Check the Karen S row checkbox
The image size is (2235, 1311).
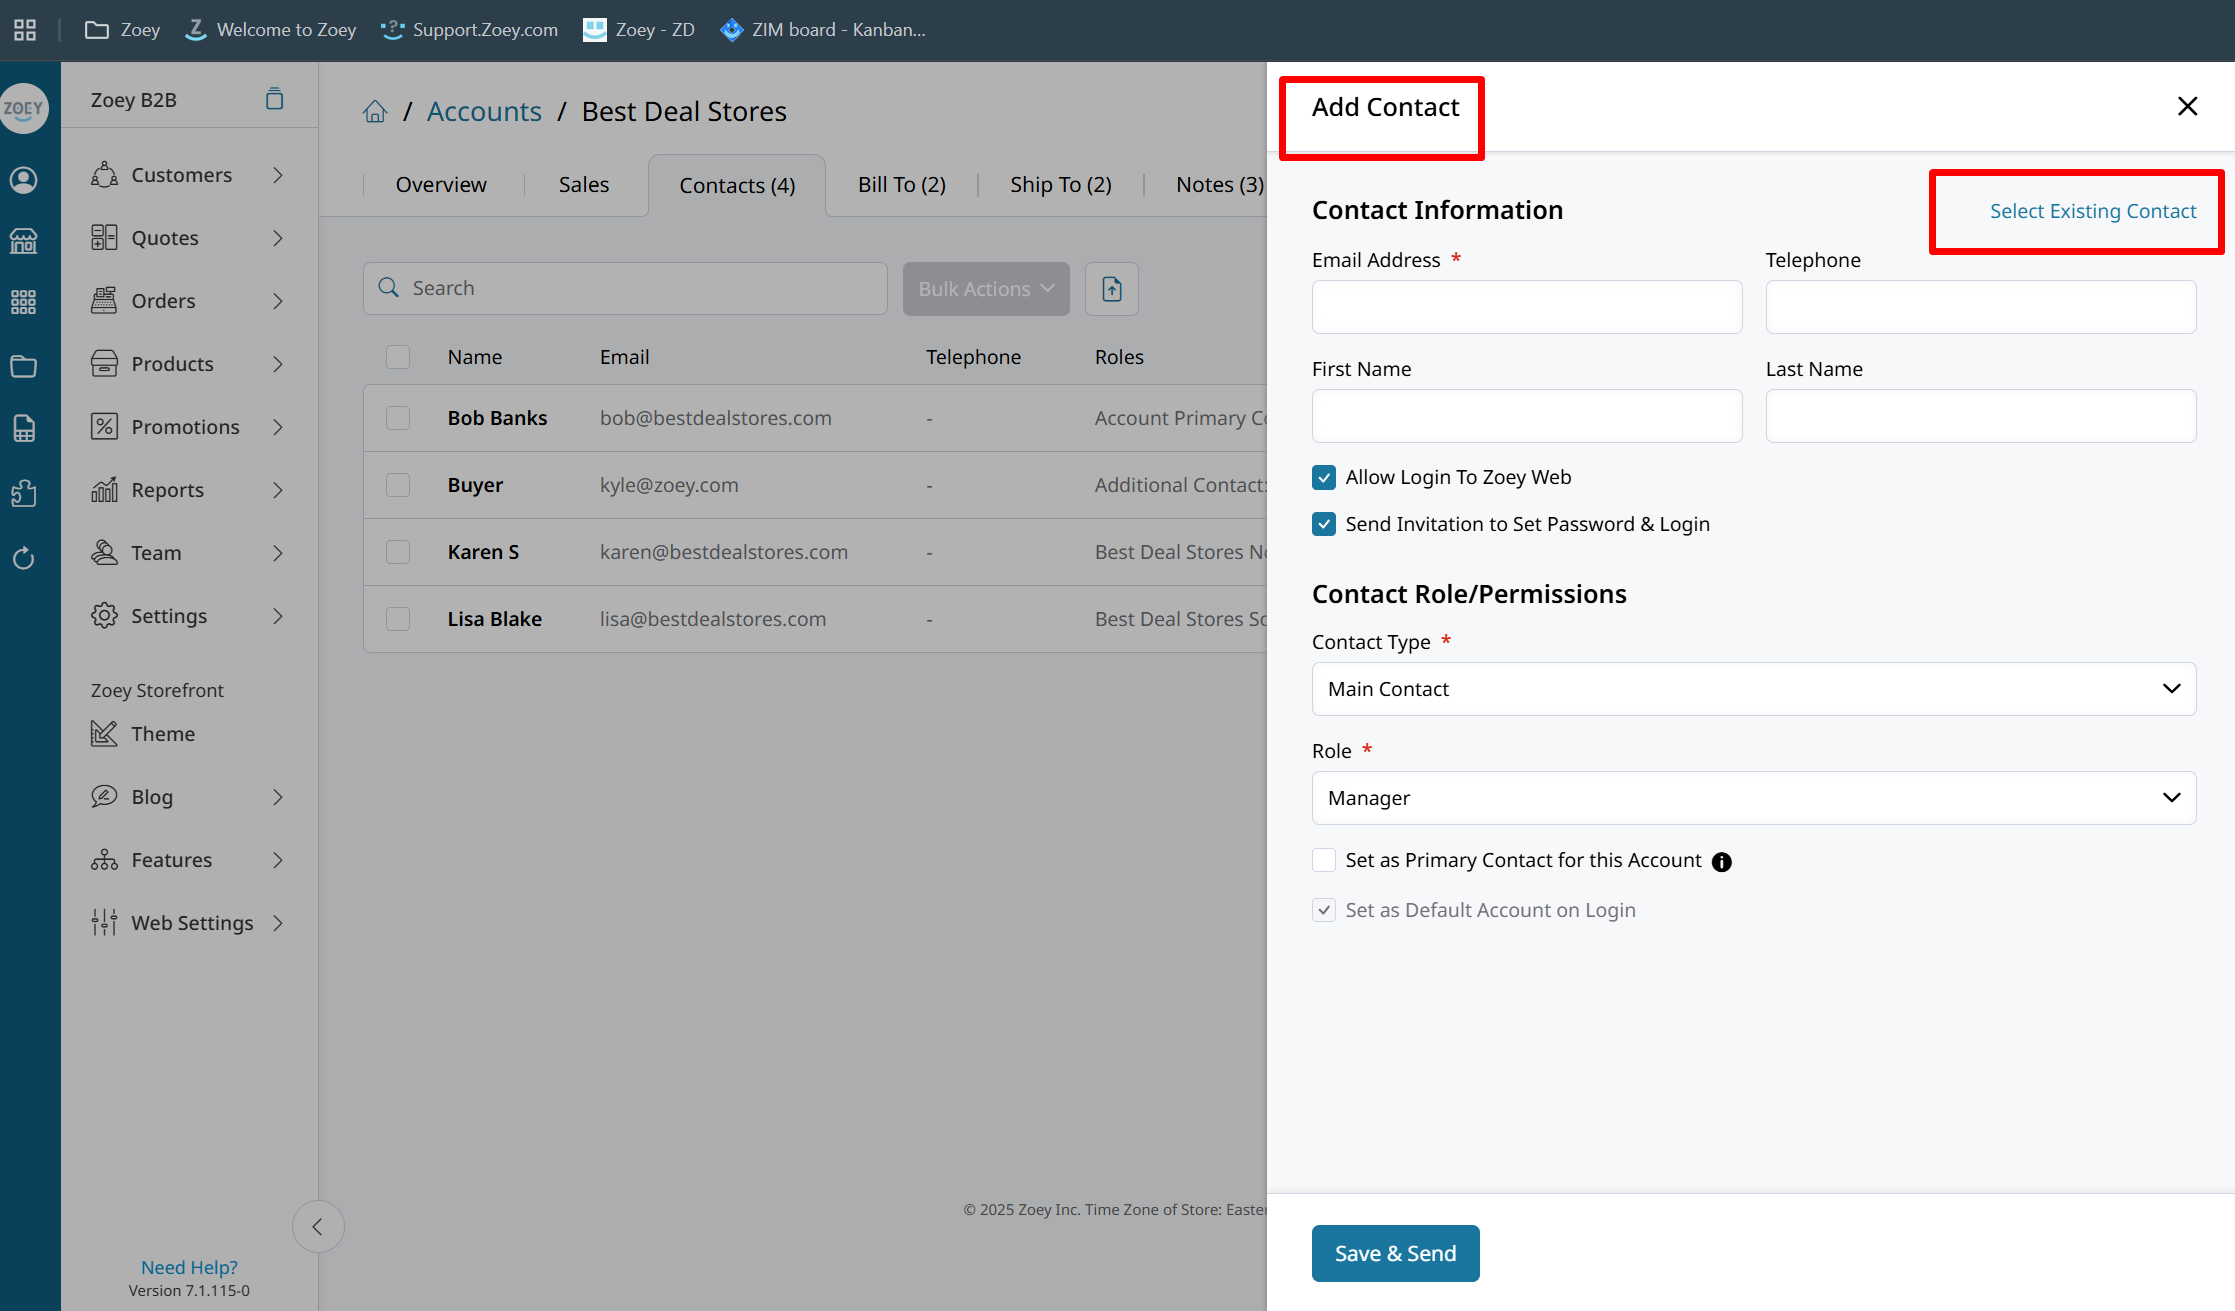(398, 552)
